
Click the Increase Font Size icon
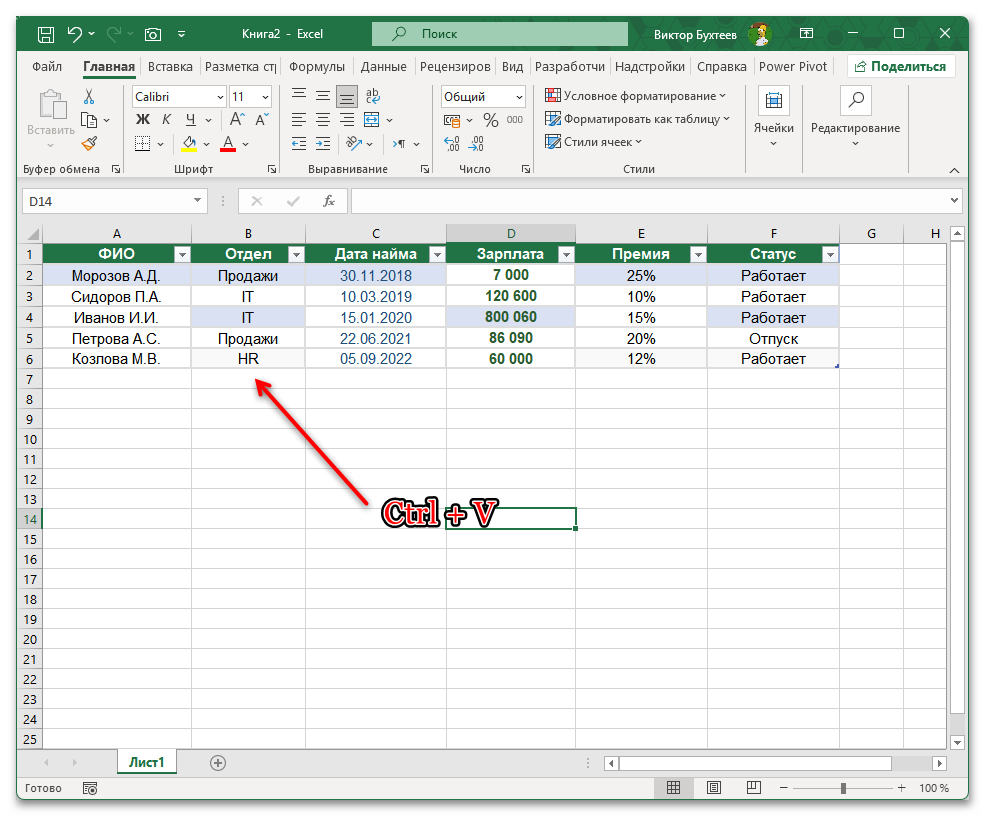tap(238, 118)
